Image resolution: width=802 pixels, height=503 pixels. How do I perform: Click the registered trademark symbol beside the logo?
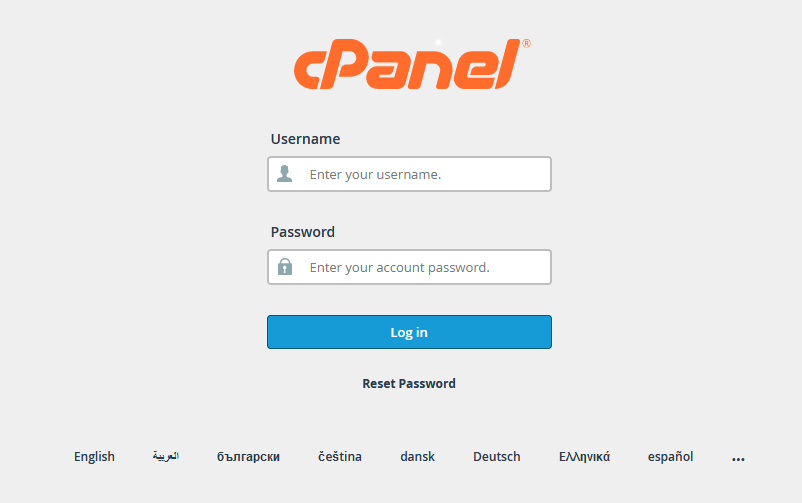526,43
